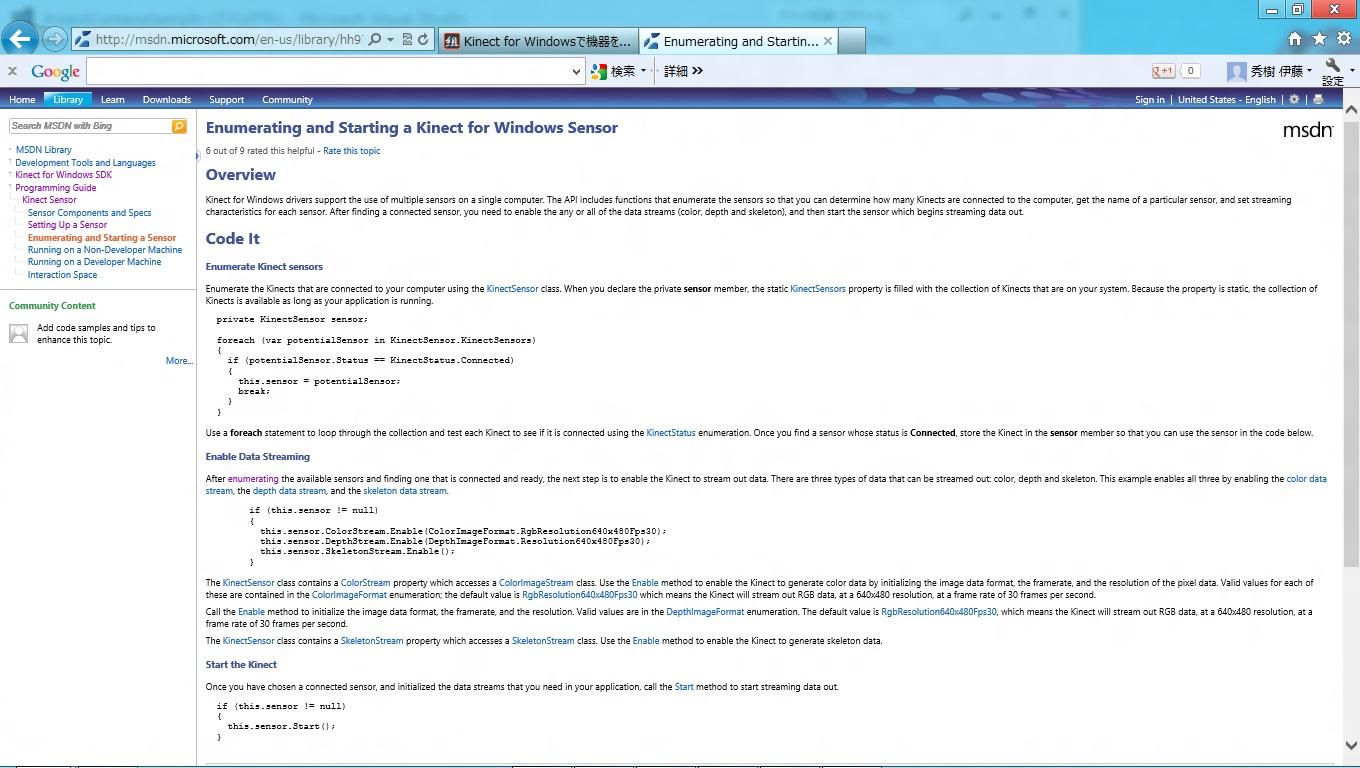
Task: Open Running on a Developer Machine page
Action: pyautogui.click(x=94, y=262)
